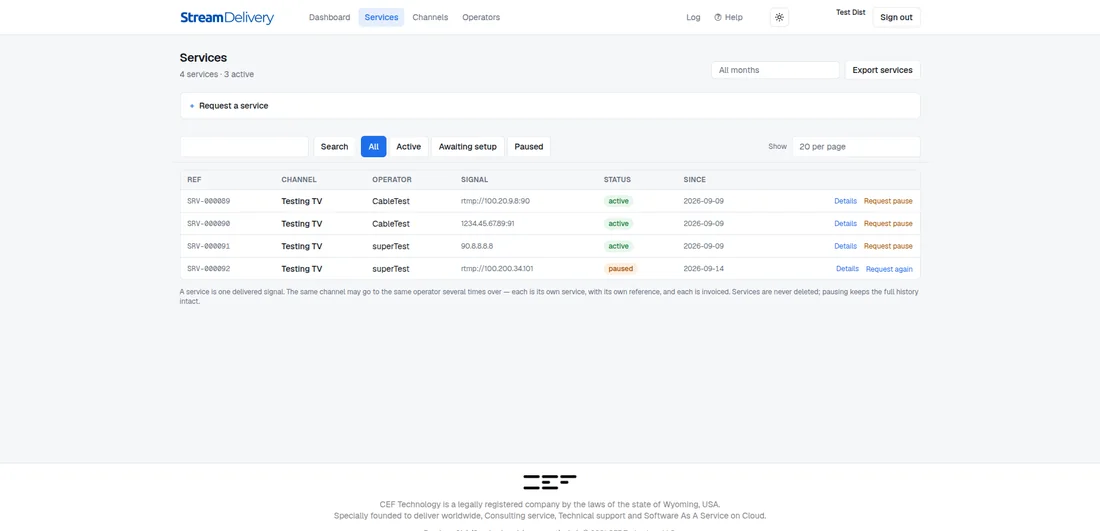Open Details for SRV-000090
Viewport: 1100px width, 531px height.
tap(845, 224)
